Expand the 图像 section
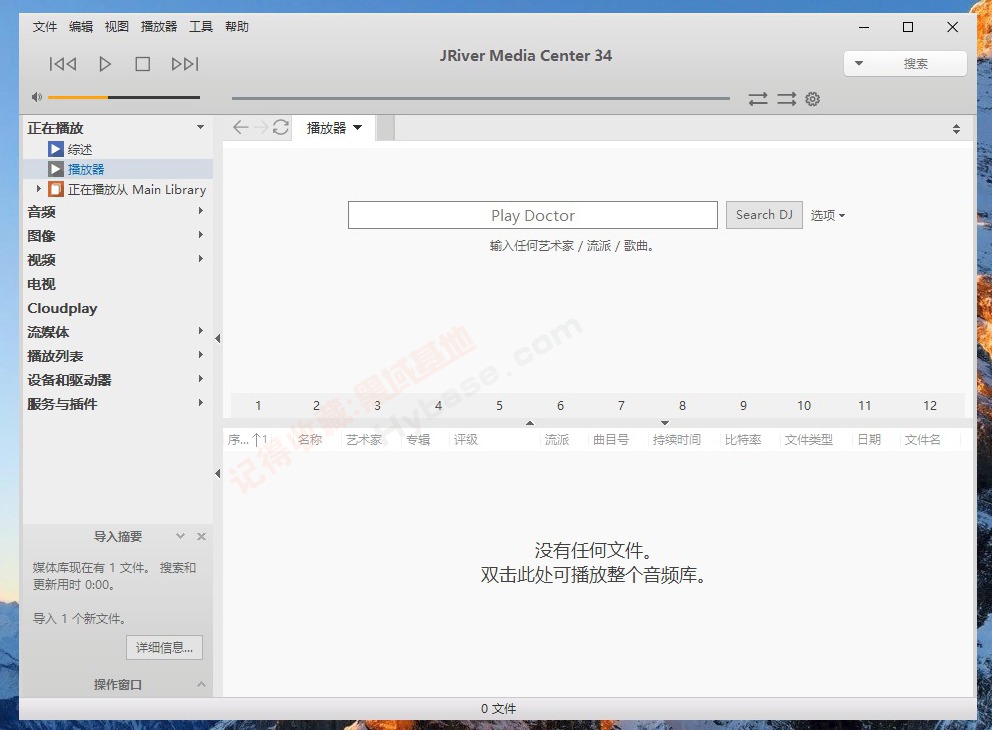992x730 pixels. pos(201,235)
